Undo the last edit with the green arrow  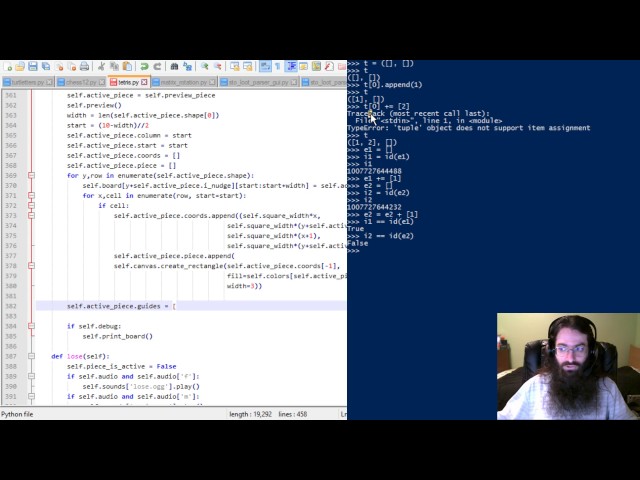pos(144,67)
